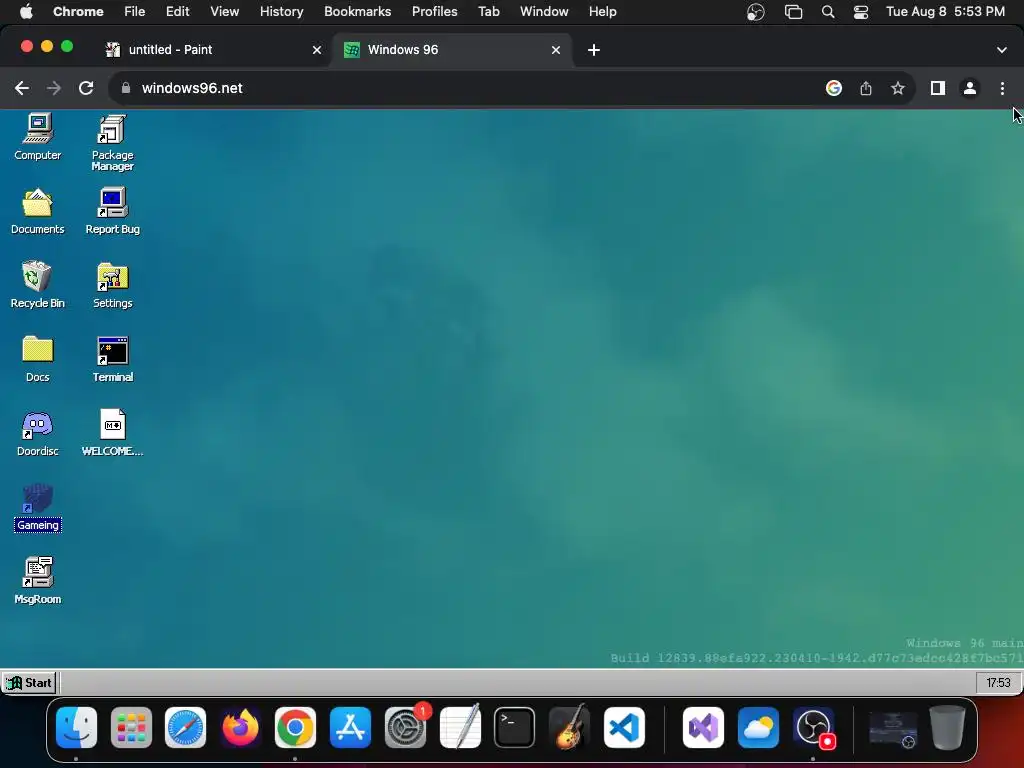Reload the windows96.net page
Viewport: 1024px width, 768px height.
pyautogui.click(x=86, y=88)
